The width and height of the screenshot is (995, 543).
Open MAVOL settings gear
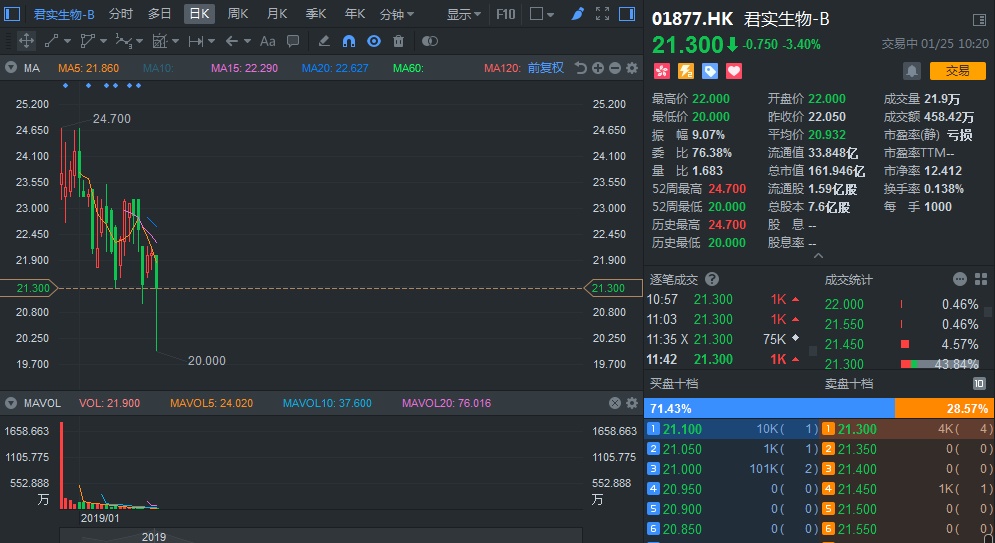[x=632, y=403]
